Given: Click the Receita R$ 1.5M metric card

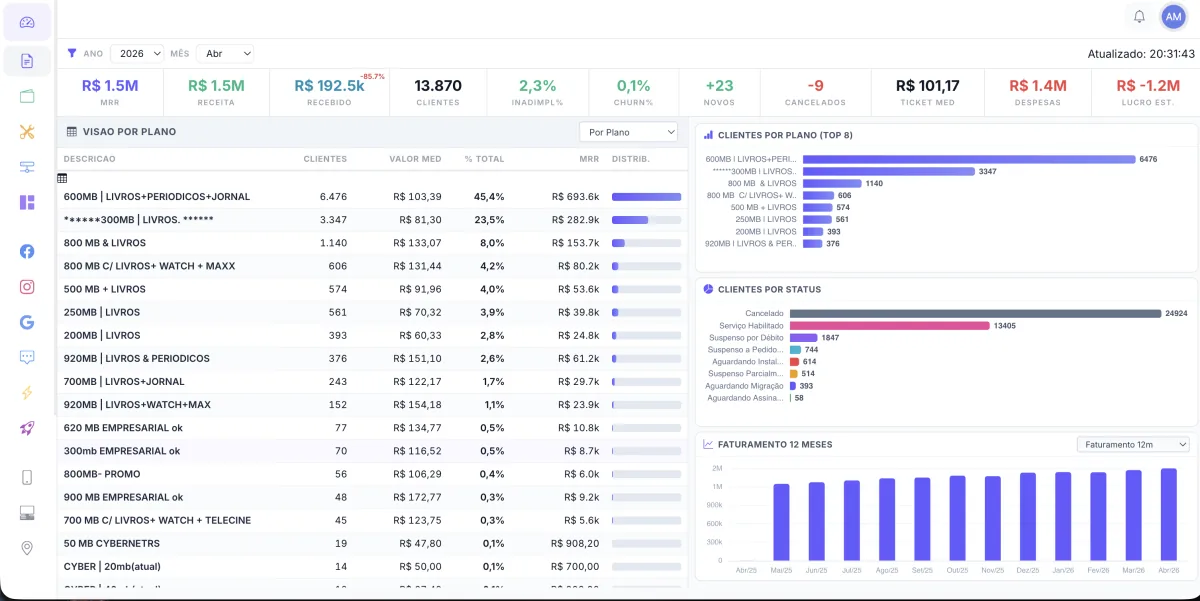Looking at the screenshot, I should point(217,92).
